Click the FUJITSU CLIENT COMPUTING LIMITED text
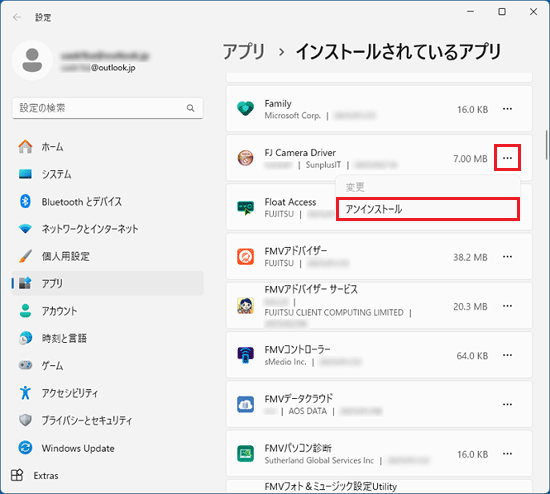550x494 pixels. (x=334, y=312)
